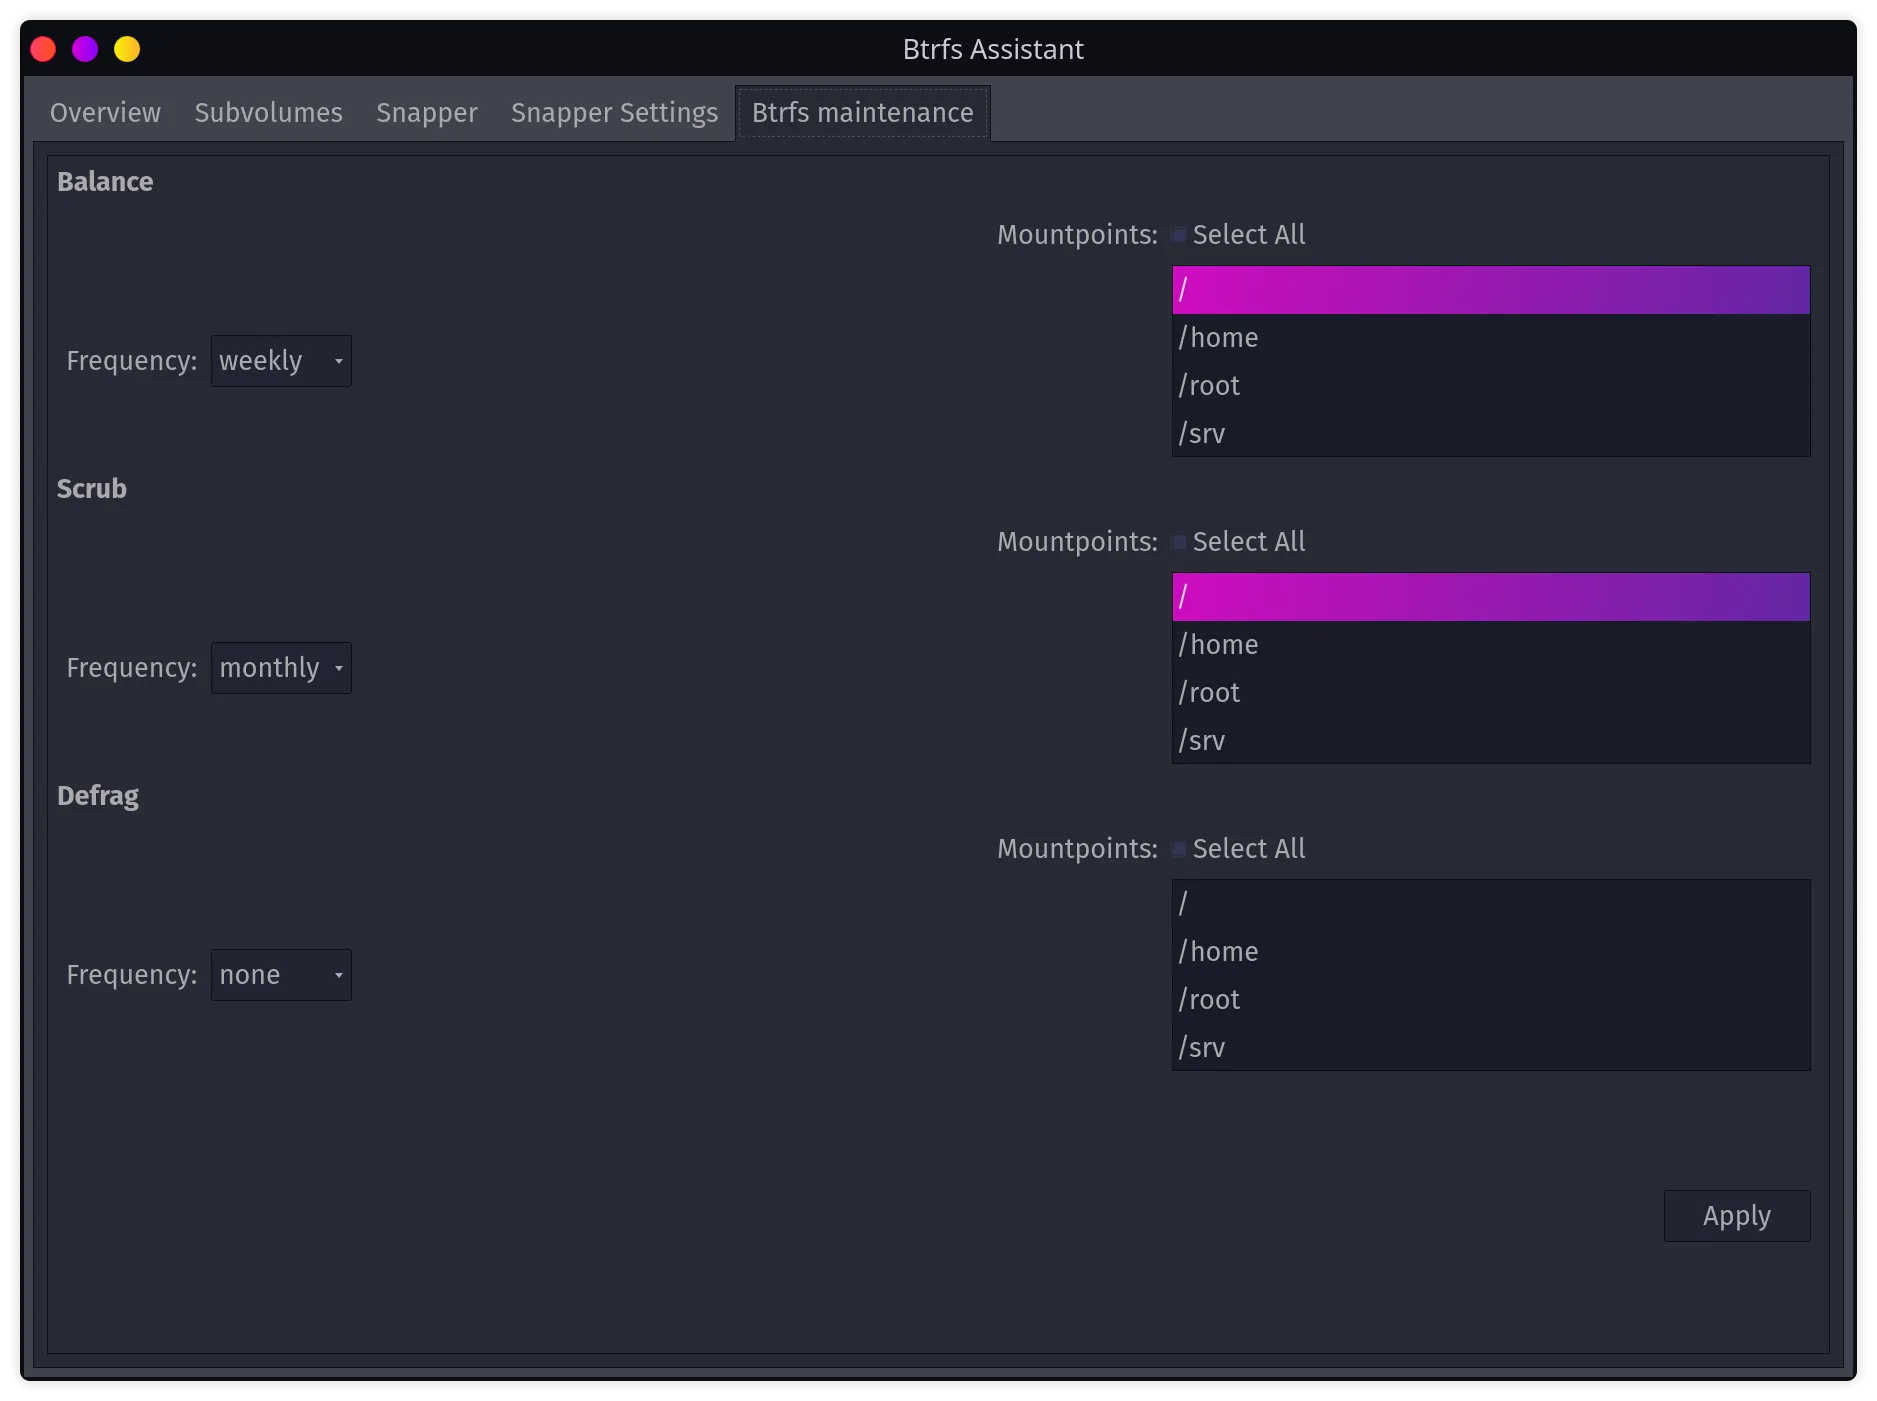1877x1401 pixels.
Task: Open the Subvolumes tab
Action: (x=268, y=113)
